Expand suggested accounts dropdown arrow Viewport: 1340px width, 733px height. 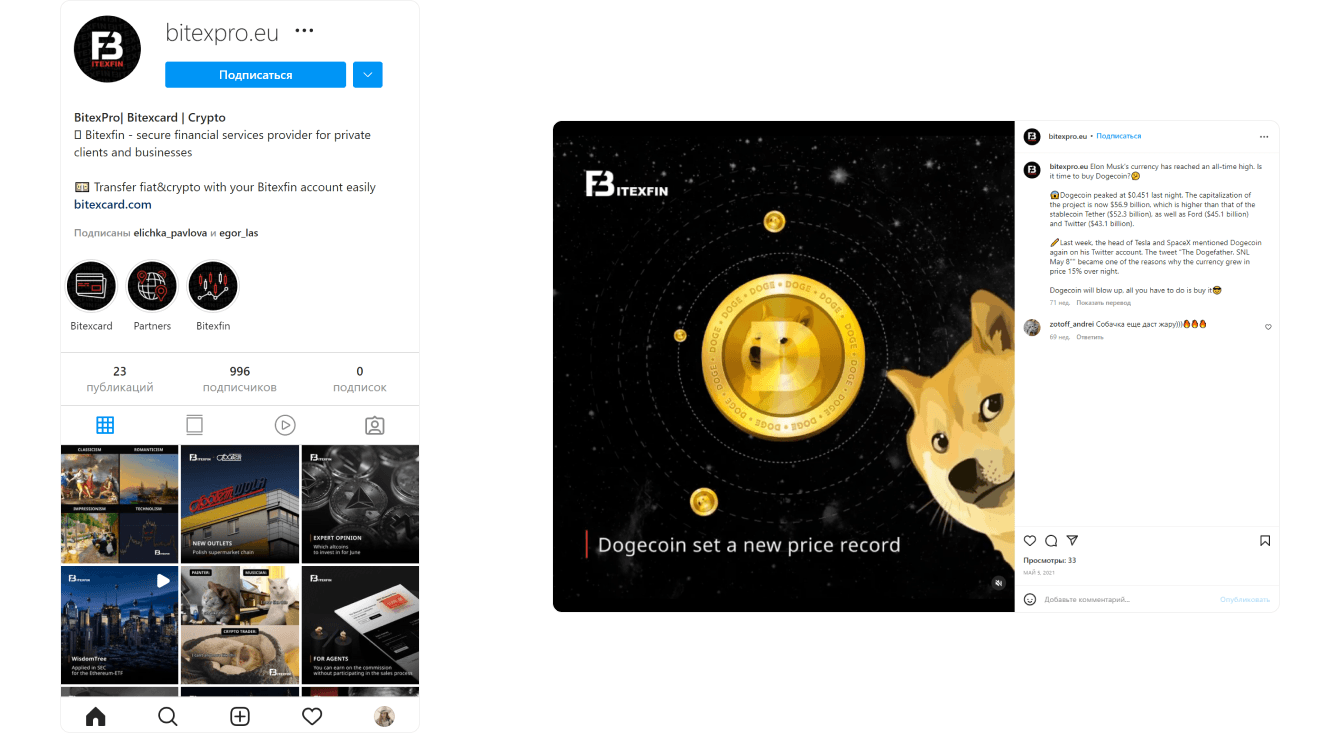[x=368, y=75]
